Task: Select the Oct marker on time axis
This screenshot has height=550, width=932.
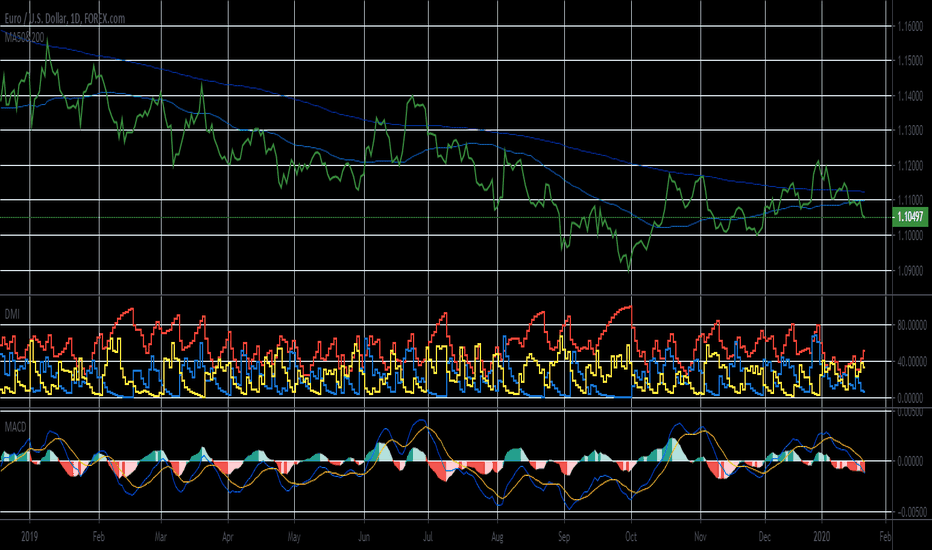Action: click(631, 536)
